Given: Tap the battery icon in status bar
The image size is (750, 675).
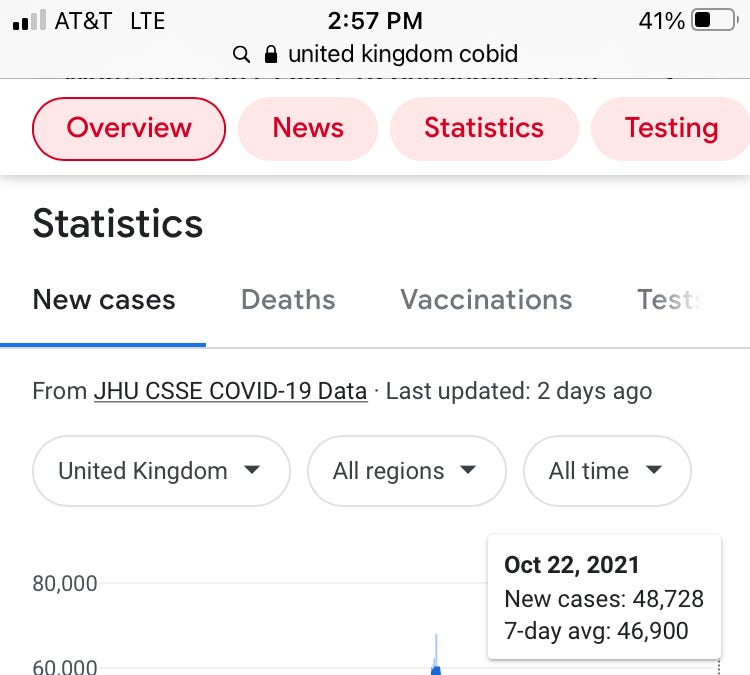Looking at the screenshot, I should tap(713, 20).
